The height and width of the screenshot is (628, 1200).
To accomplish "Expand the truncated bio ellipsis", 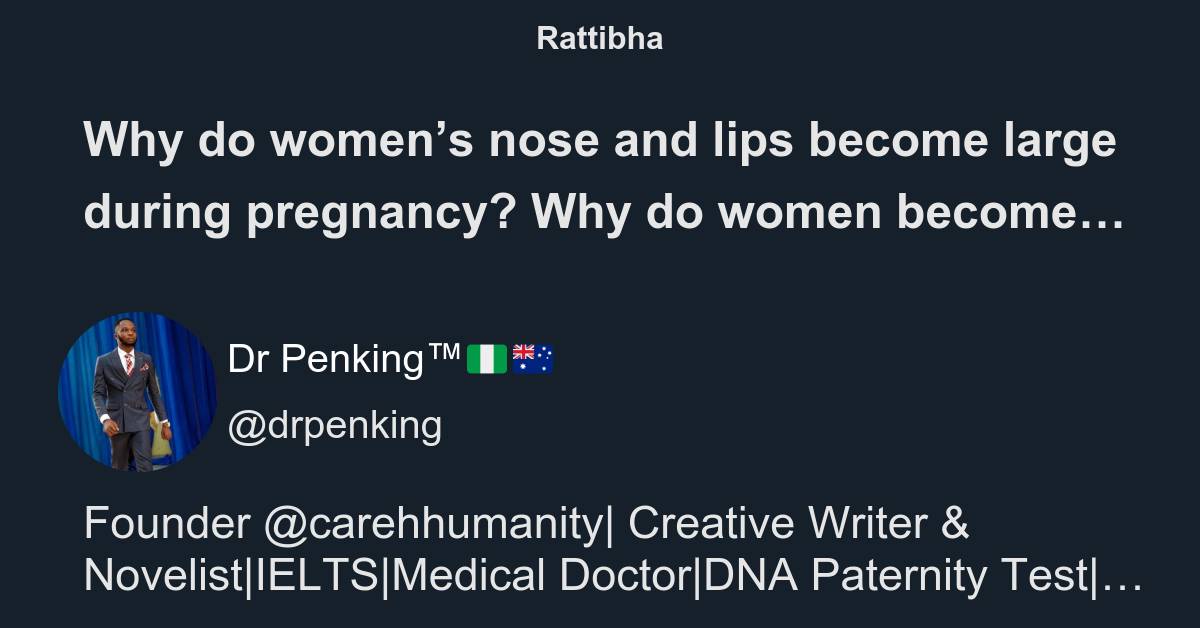I will tap(1128, 577).
